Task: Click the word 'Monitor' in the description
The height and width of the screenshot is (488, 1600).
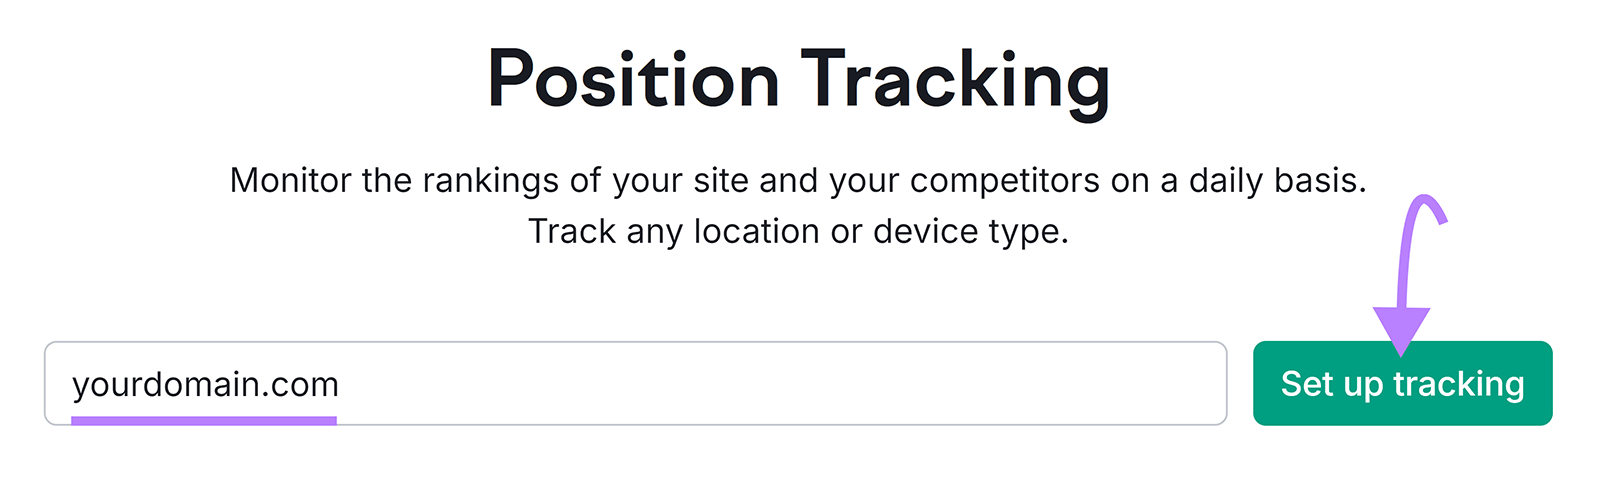Action: (291, 181)
